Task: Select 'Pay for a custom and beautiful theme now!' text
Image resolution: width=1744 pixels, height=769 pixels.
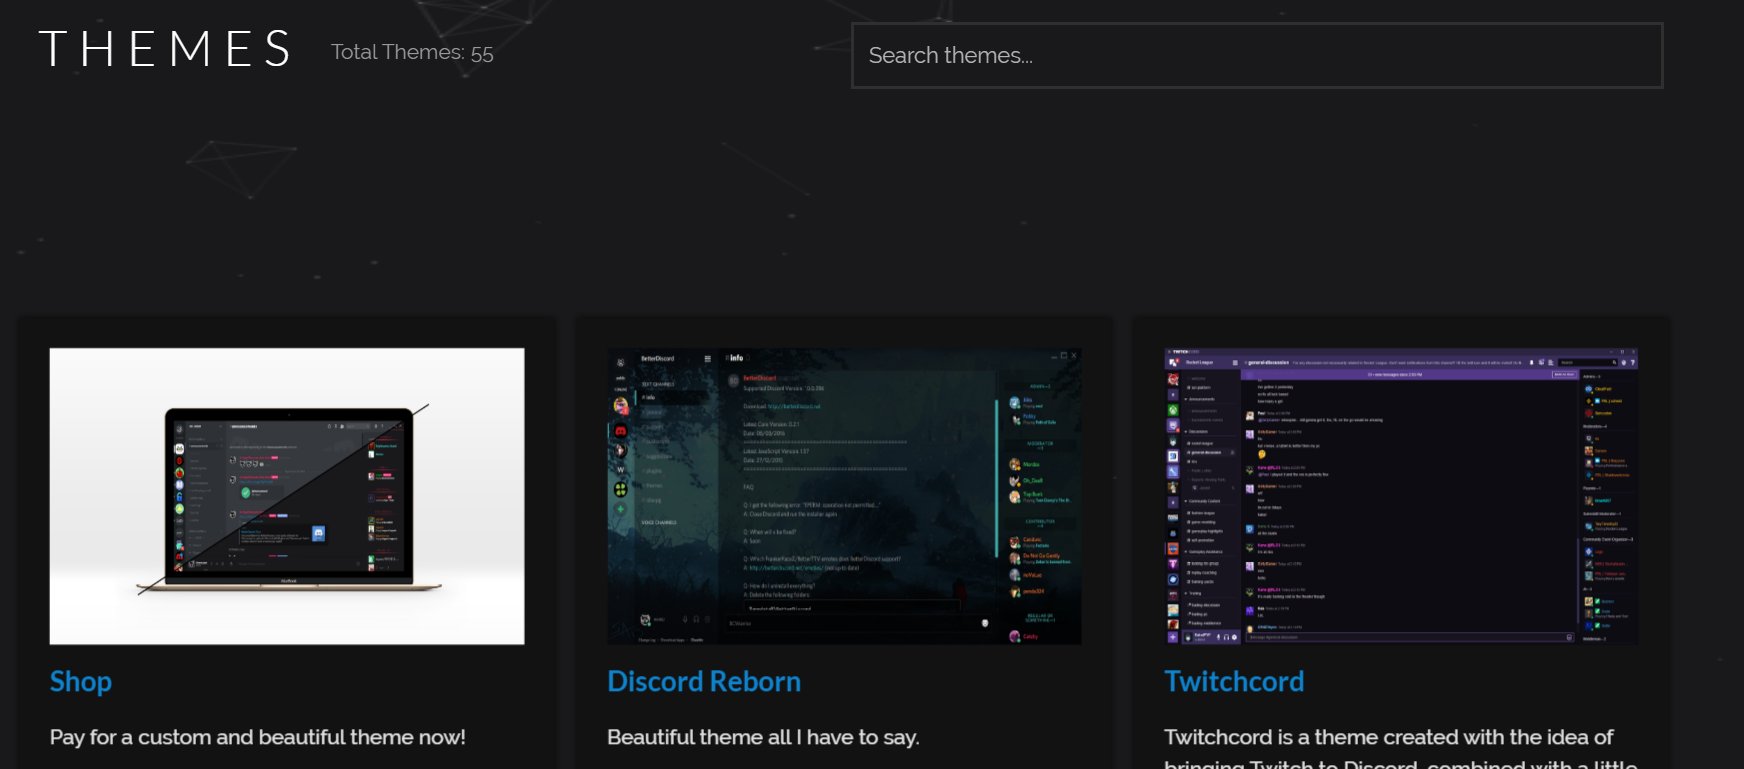Action: [x=258, y=738]
